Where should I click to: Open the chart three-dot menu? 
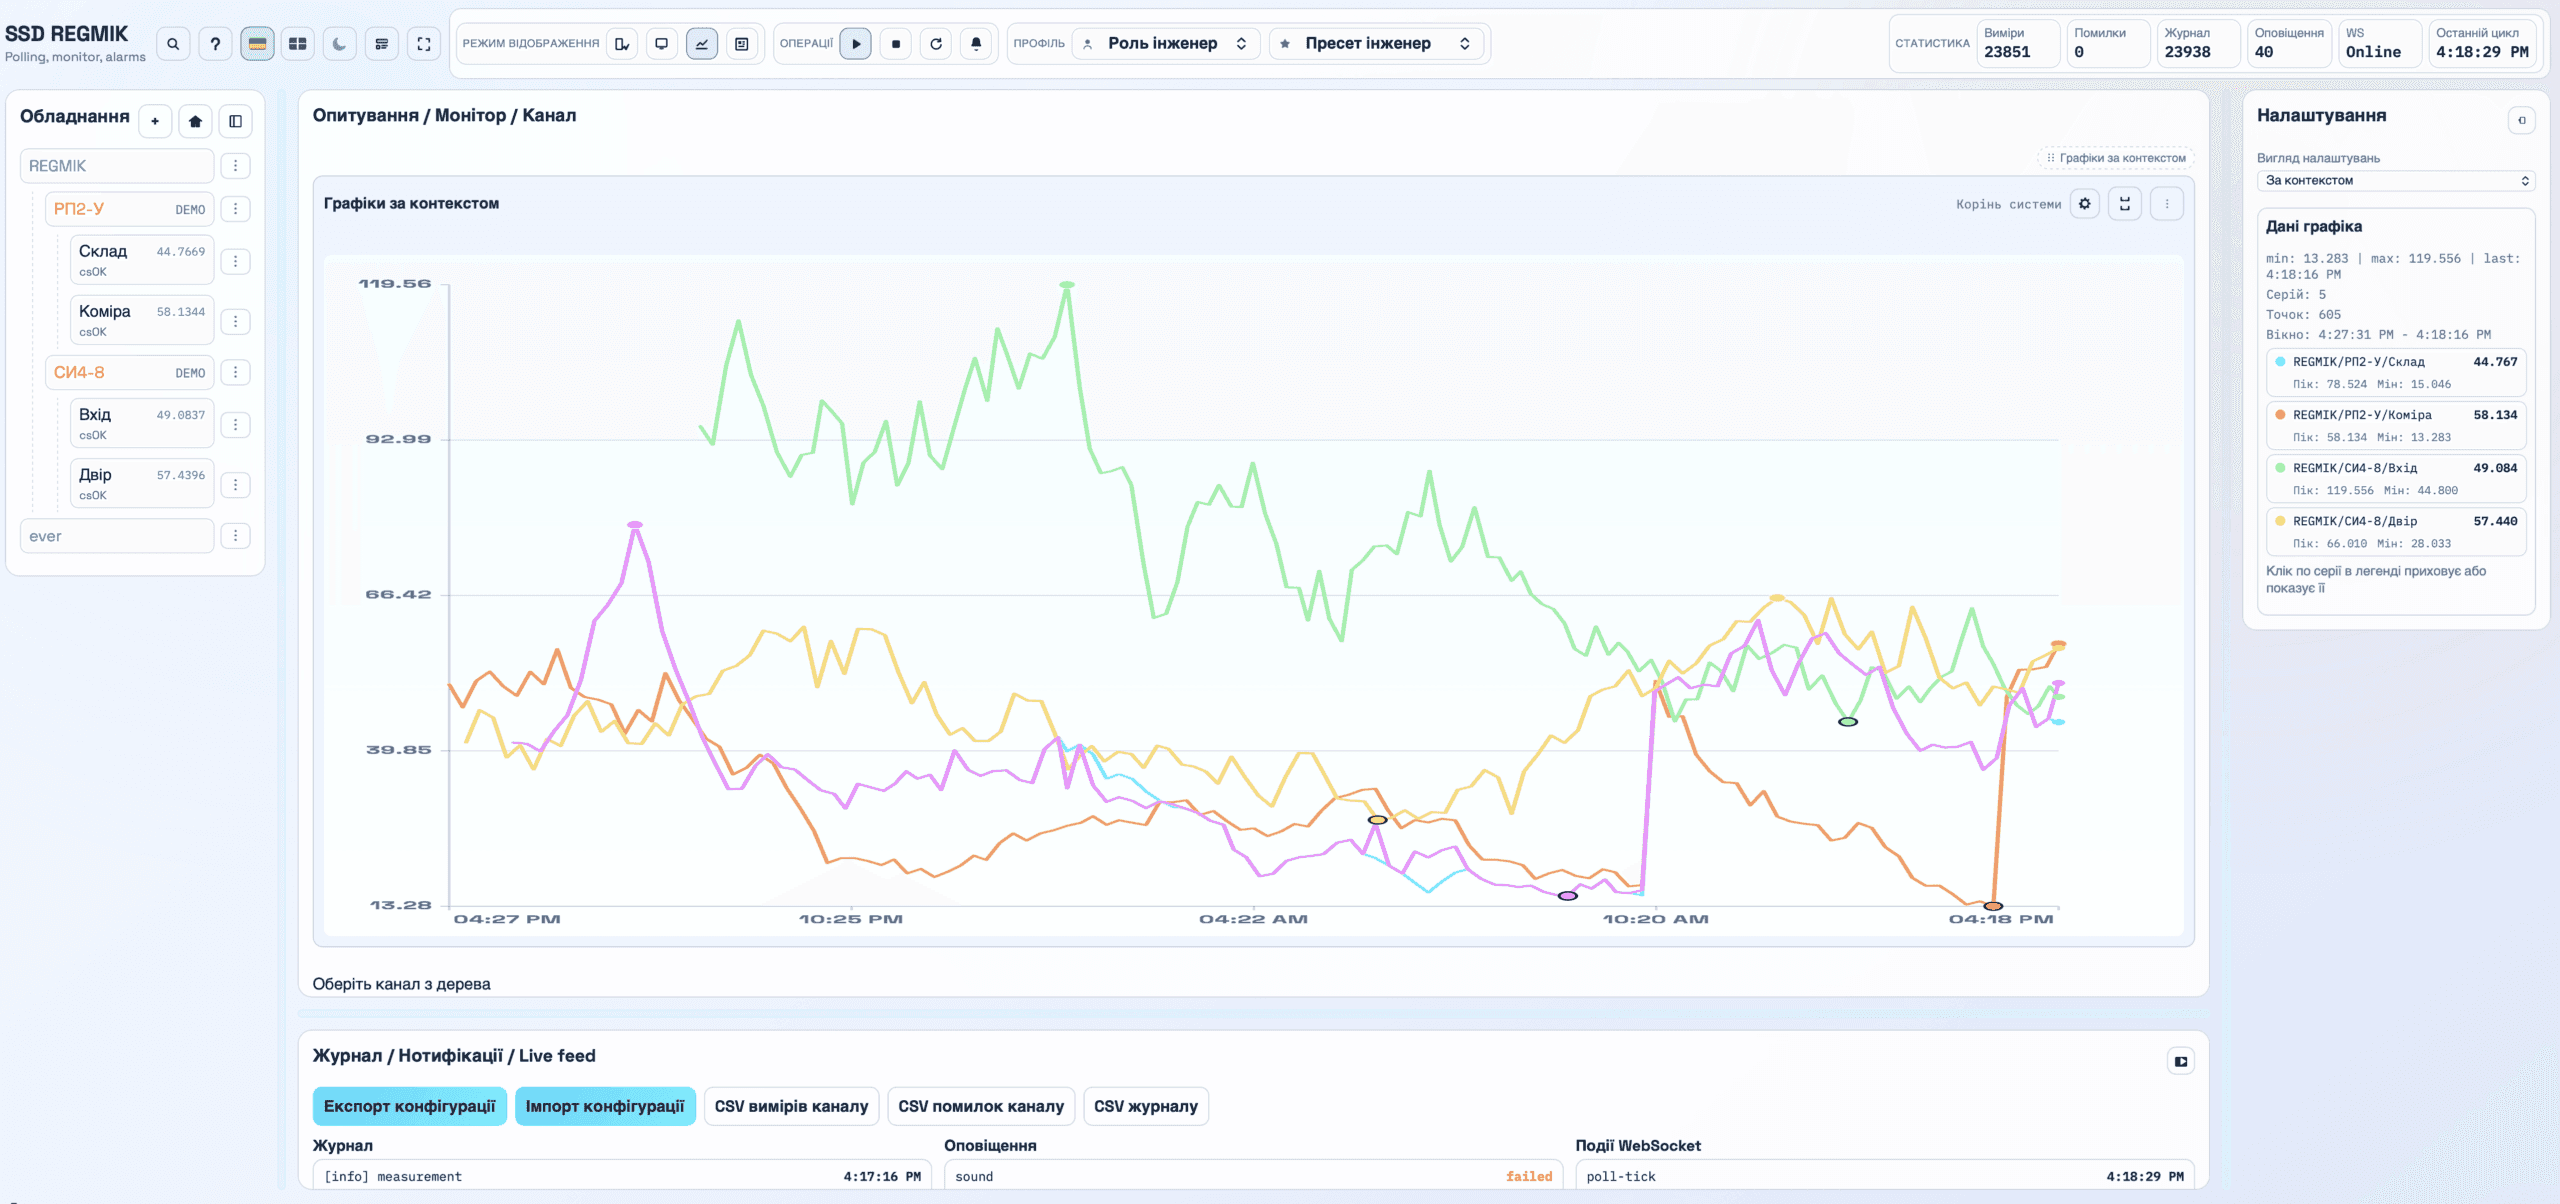tap(2167, 204)
